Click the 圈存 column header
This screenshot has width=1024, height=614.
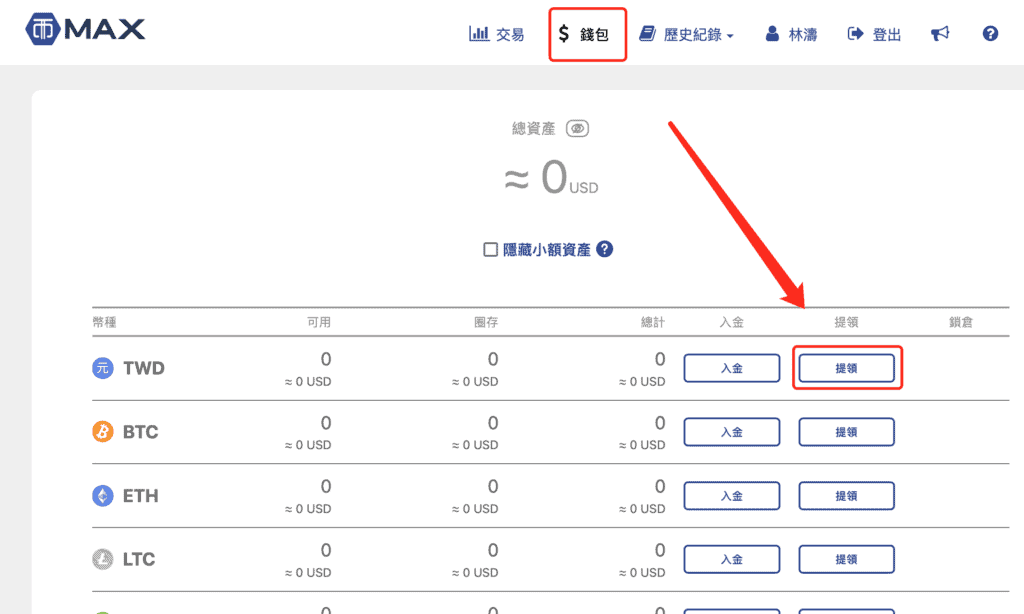coord(486,322)
